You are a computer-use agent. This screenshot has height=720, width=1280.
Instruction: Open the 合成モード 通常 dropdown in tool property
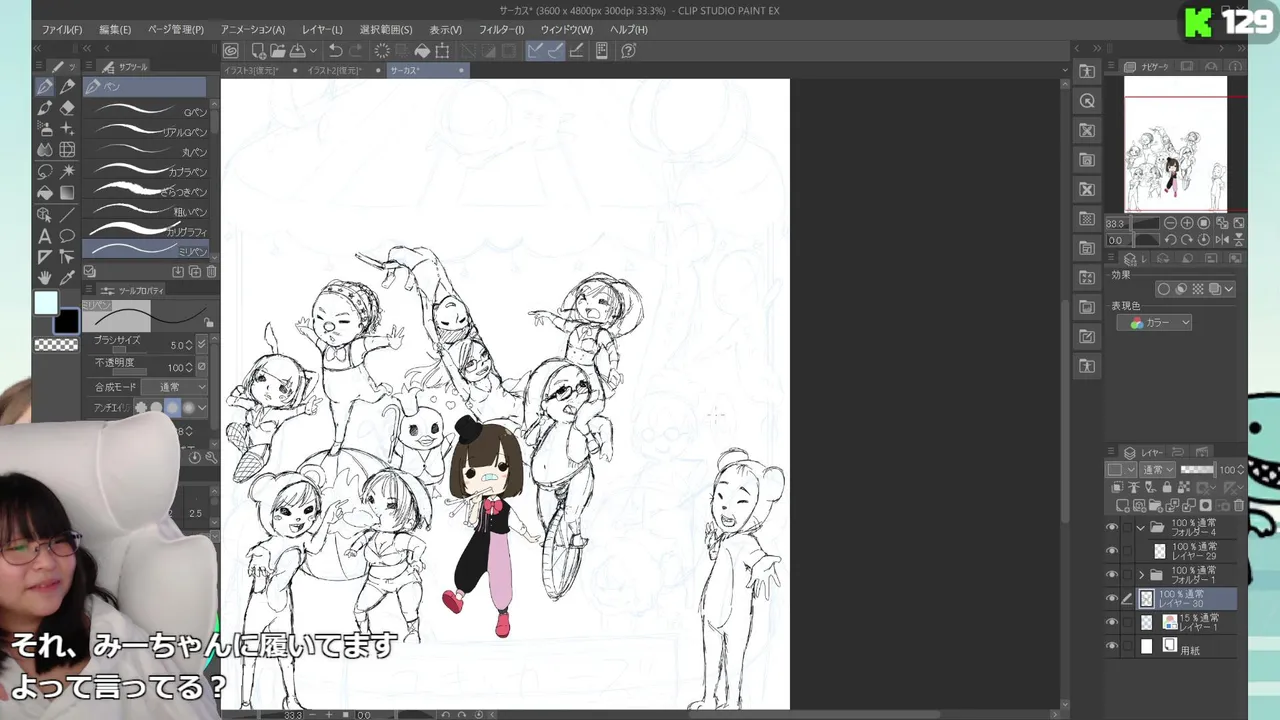(176, 387)
